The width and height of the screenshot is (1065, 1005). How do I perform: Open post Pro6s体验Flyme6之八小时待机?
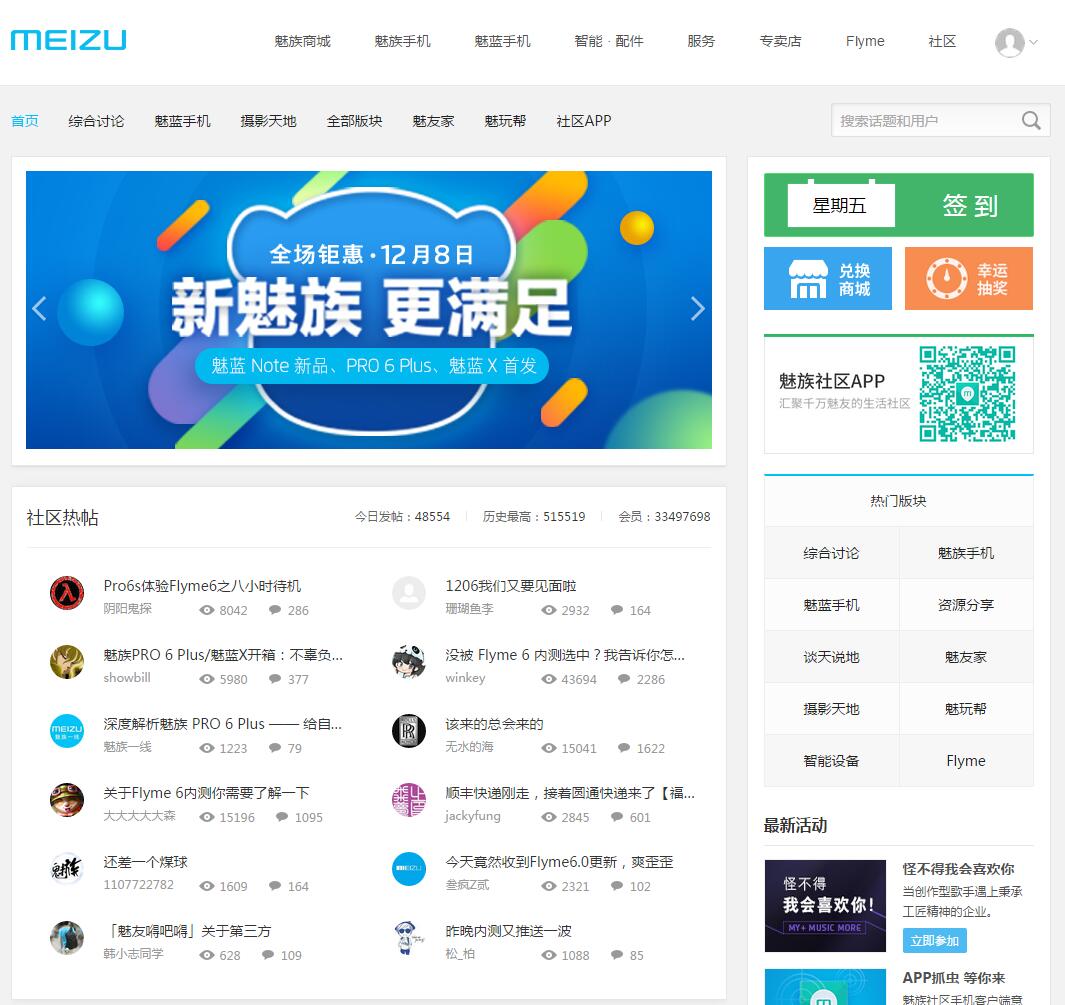(202, 585)
